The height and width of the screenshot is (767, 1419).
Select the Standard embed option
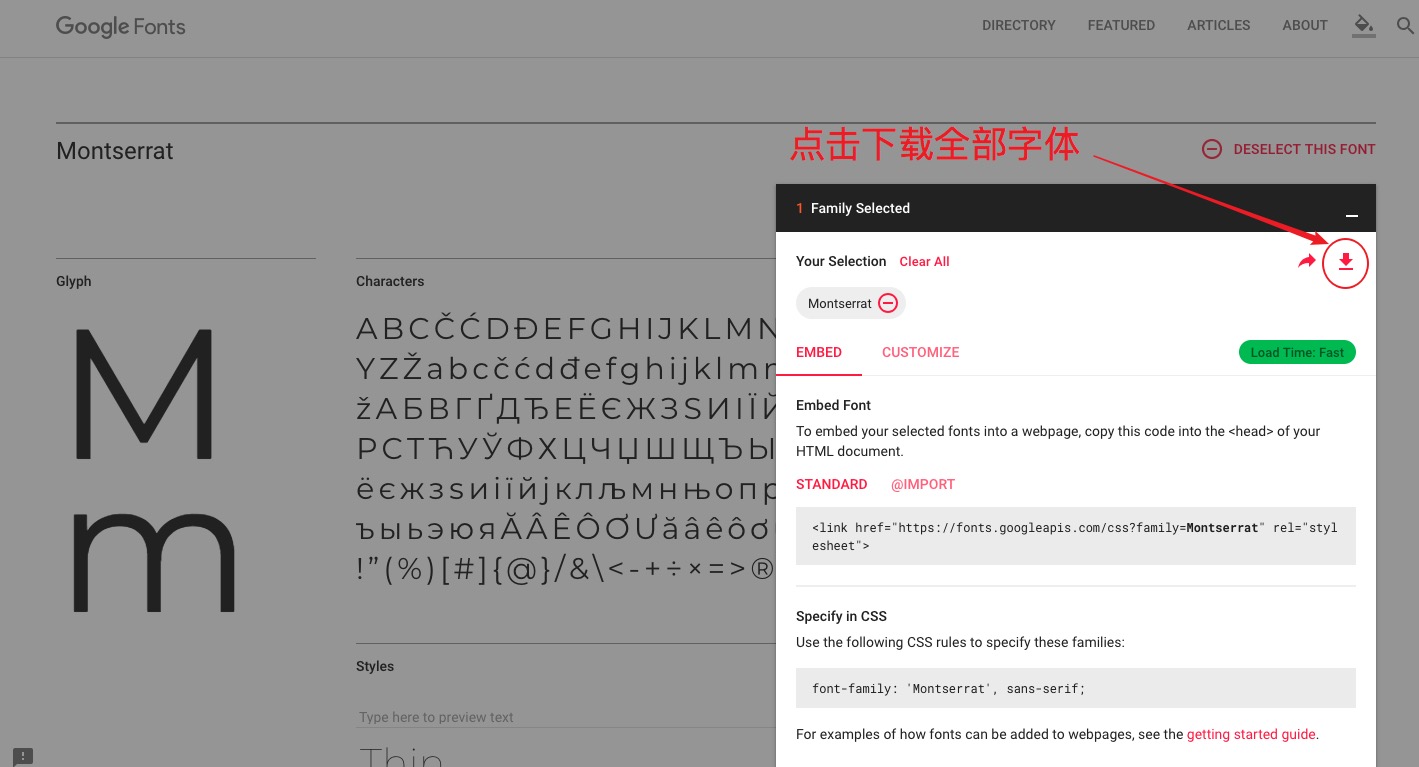click(831, 484)
